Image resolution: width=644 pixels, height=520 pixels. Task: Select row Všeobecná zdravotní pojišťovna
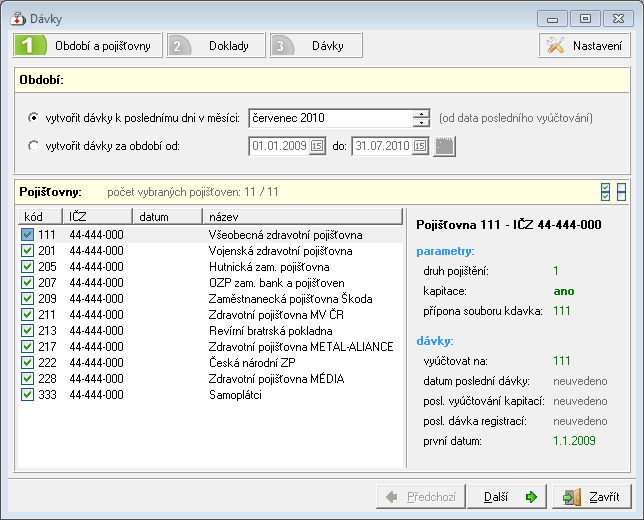[210, 235]
